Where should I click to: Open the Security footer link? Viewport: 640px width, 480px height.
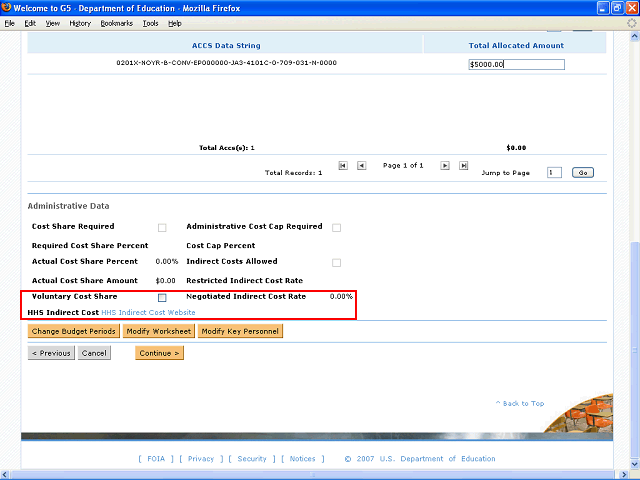[x=252, y=459]
